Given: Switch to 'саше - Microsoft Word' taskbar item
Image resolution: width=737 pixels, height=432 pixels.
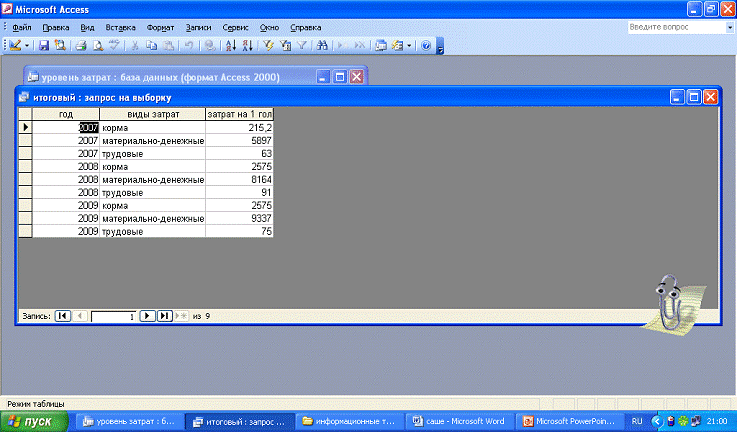Looking at the screenshot, I should pyautogui.click(x=460, y=422).
